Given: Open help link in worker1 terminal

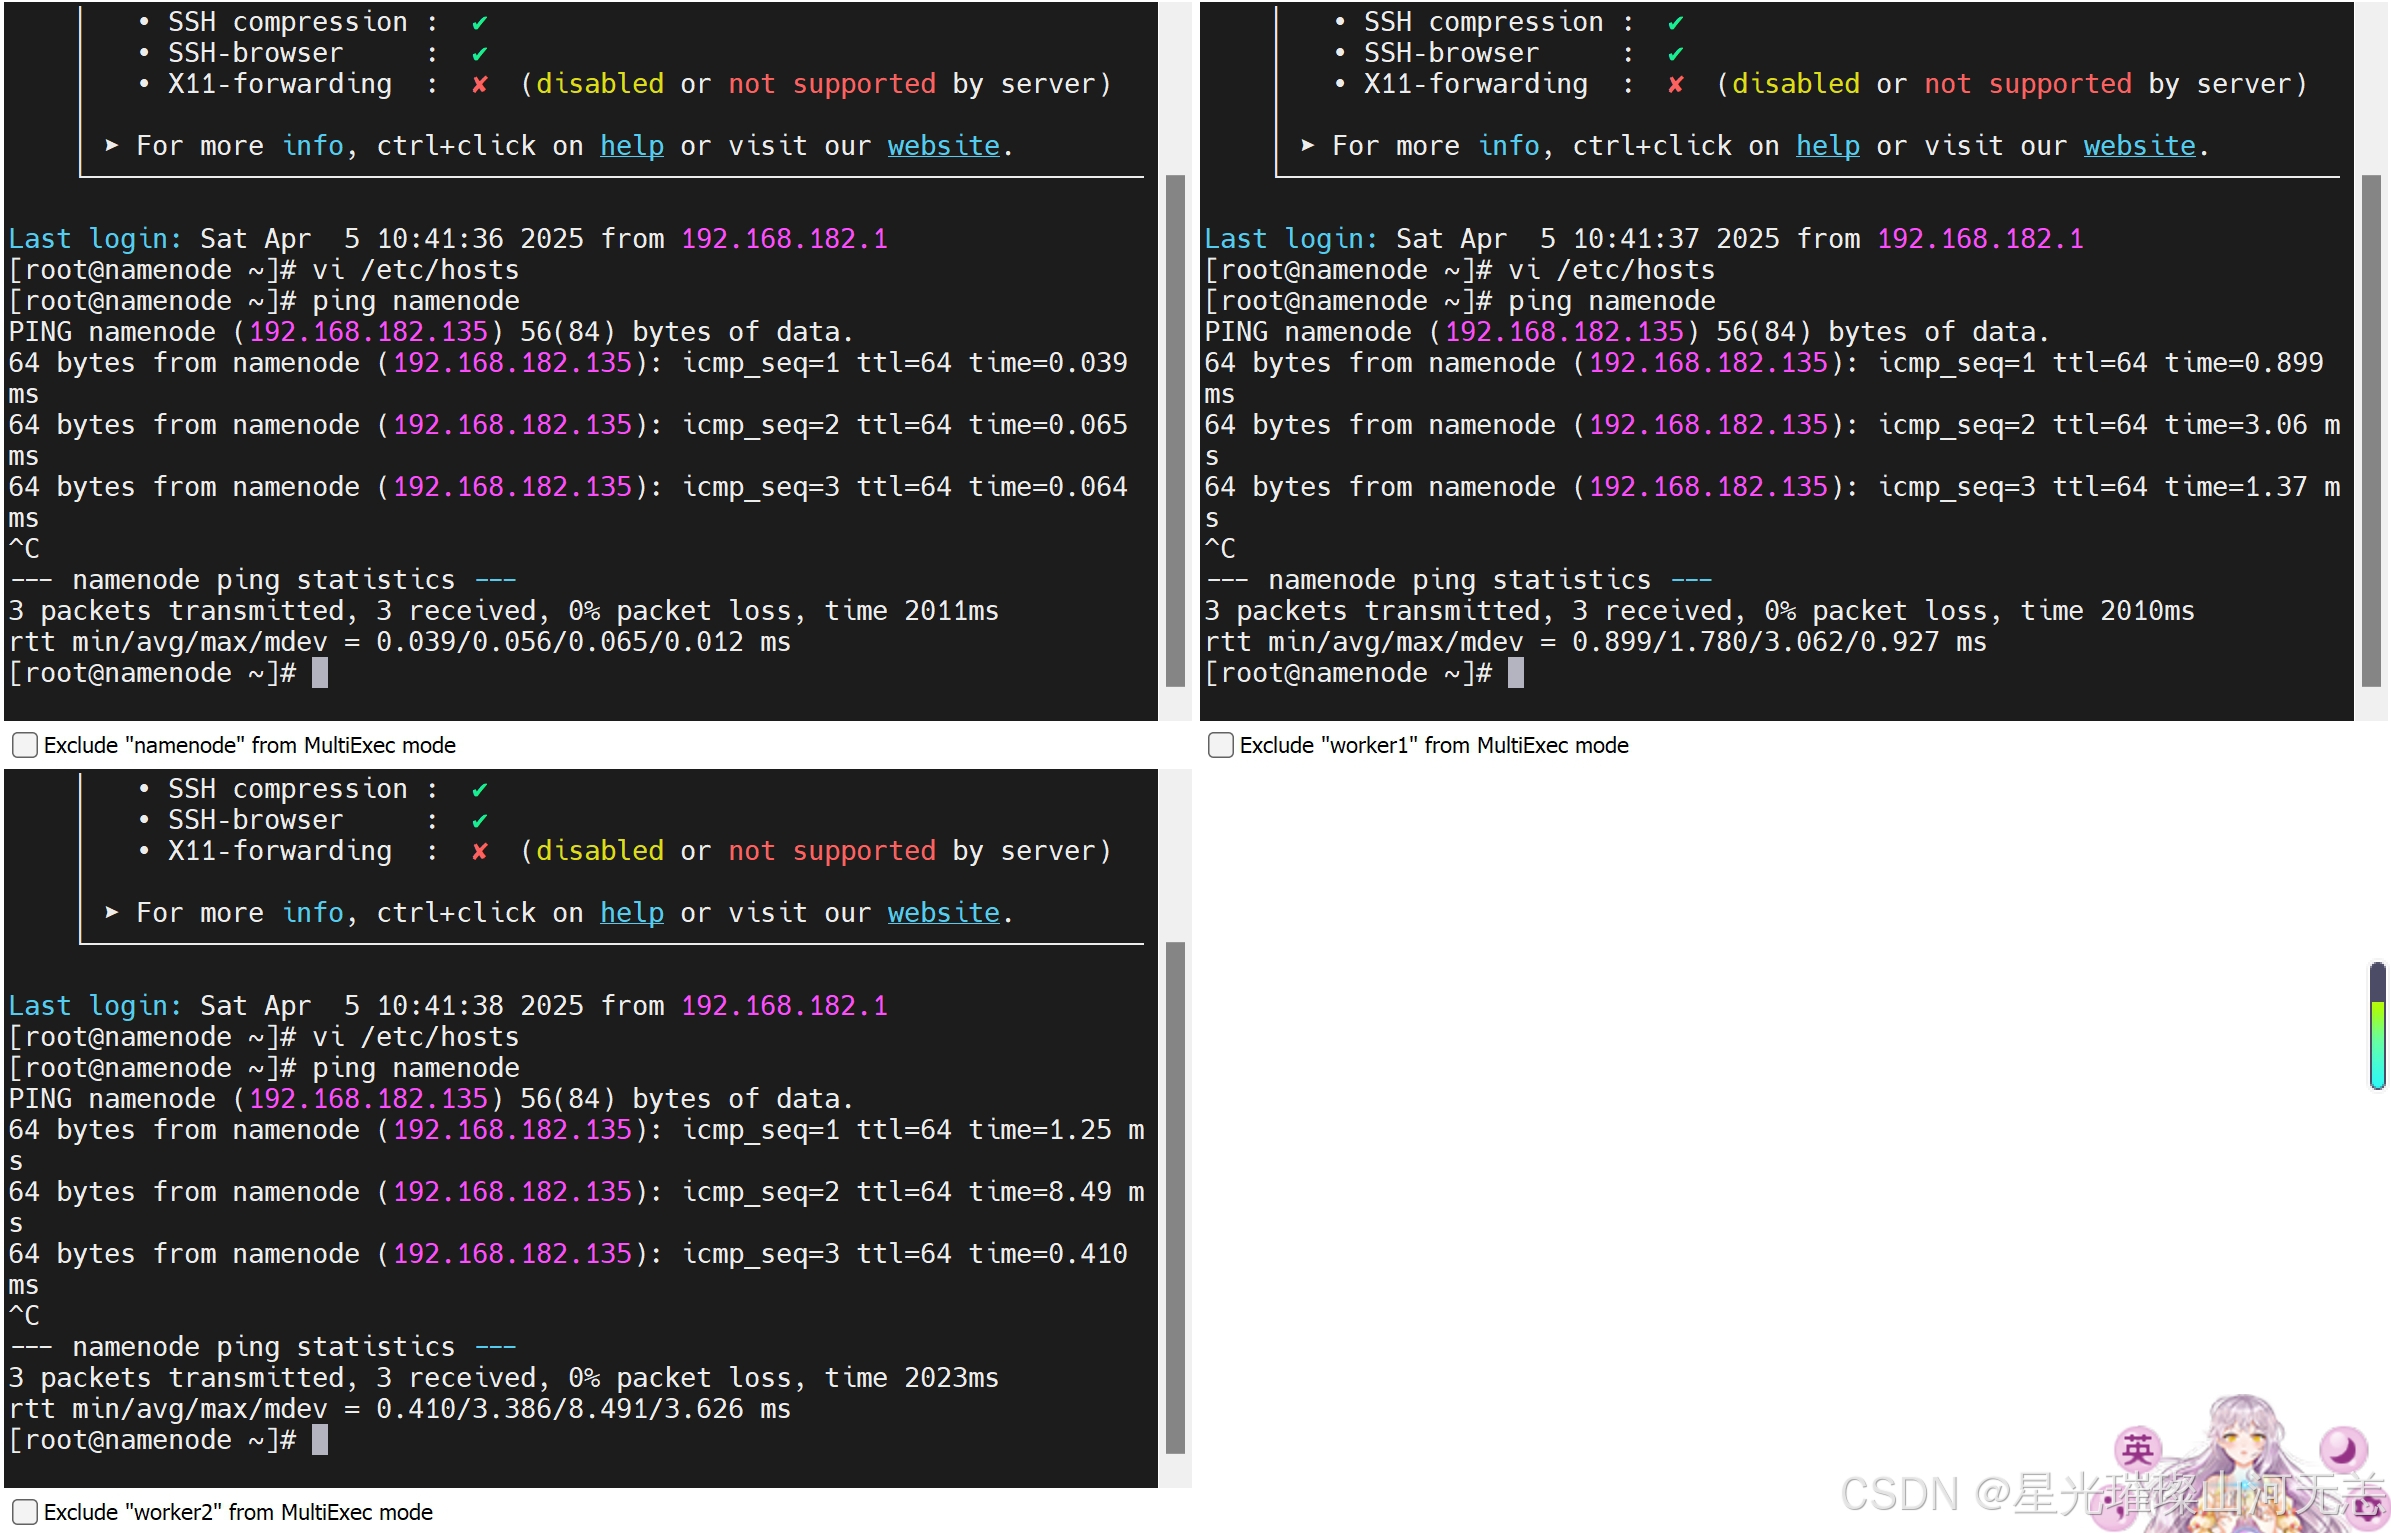Looking at the screenshot, I should (x=1827, y=146).
